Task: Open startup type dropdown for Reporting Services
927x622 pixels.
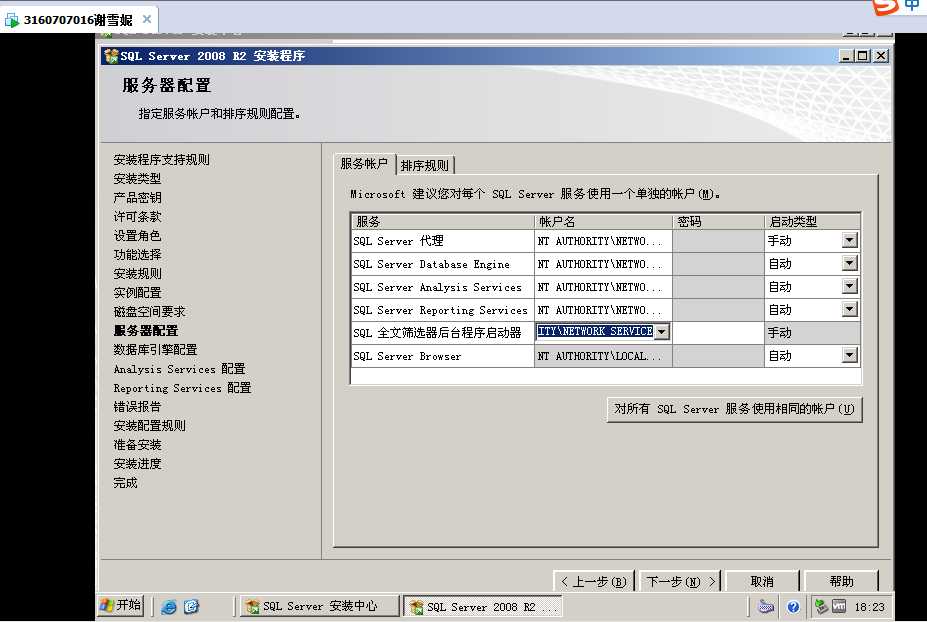Action: pyautogui.click(x=849, y=310)
